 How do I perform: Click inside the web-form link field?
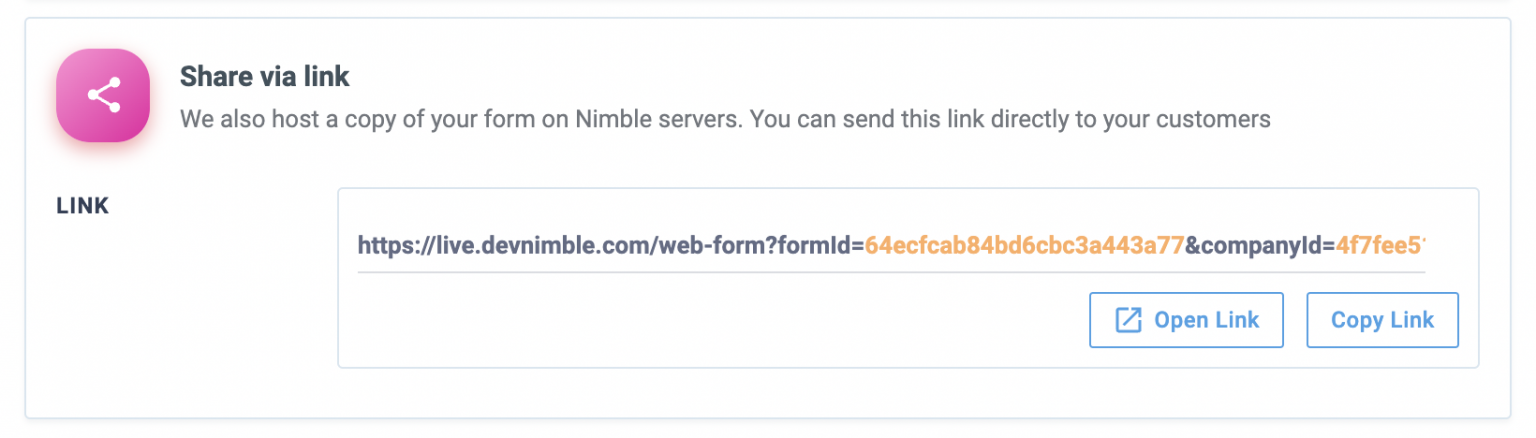click(x=891, y=245)
